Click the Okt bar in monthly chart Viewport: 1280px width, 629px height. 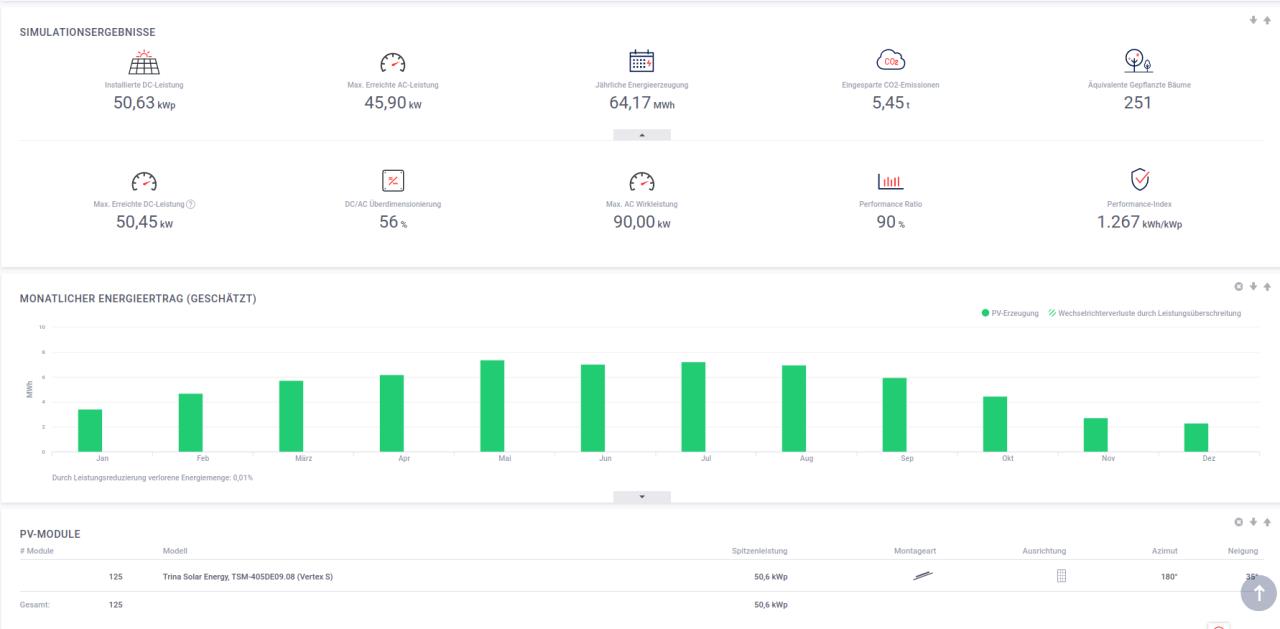[x=995, y=424]
